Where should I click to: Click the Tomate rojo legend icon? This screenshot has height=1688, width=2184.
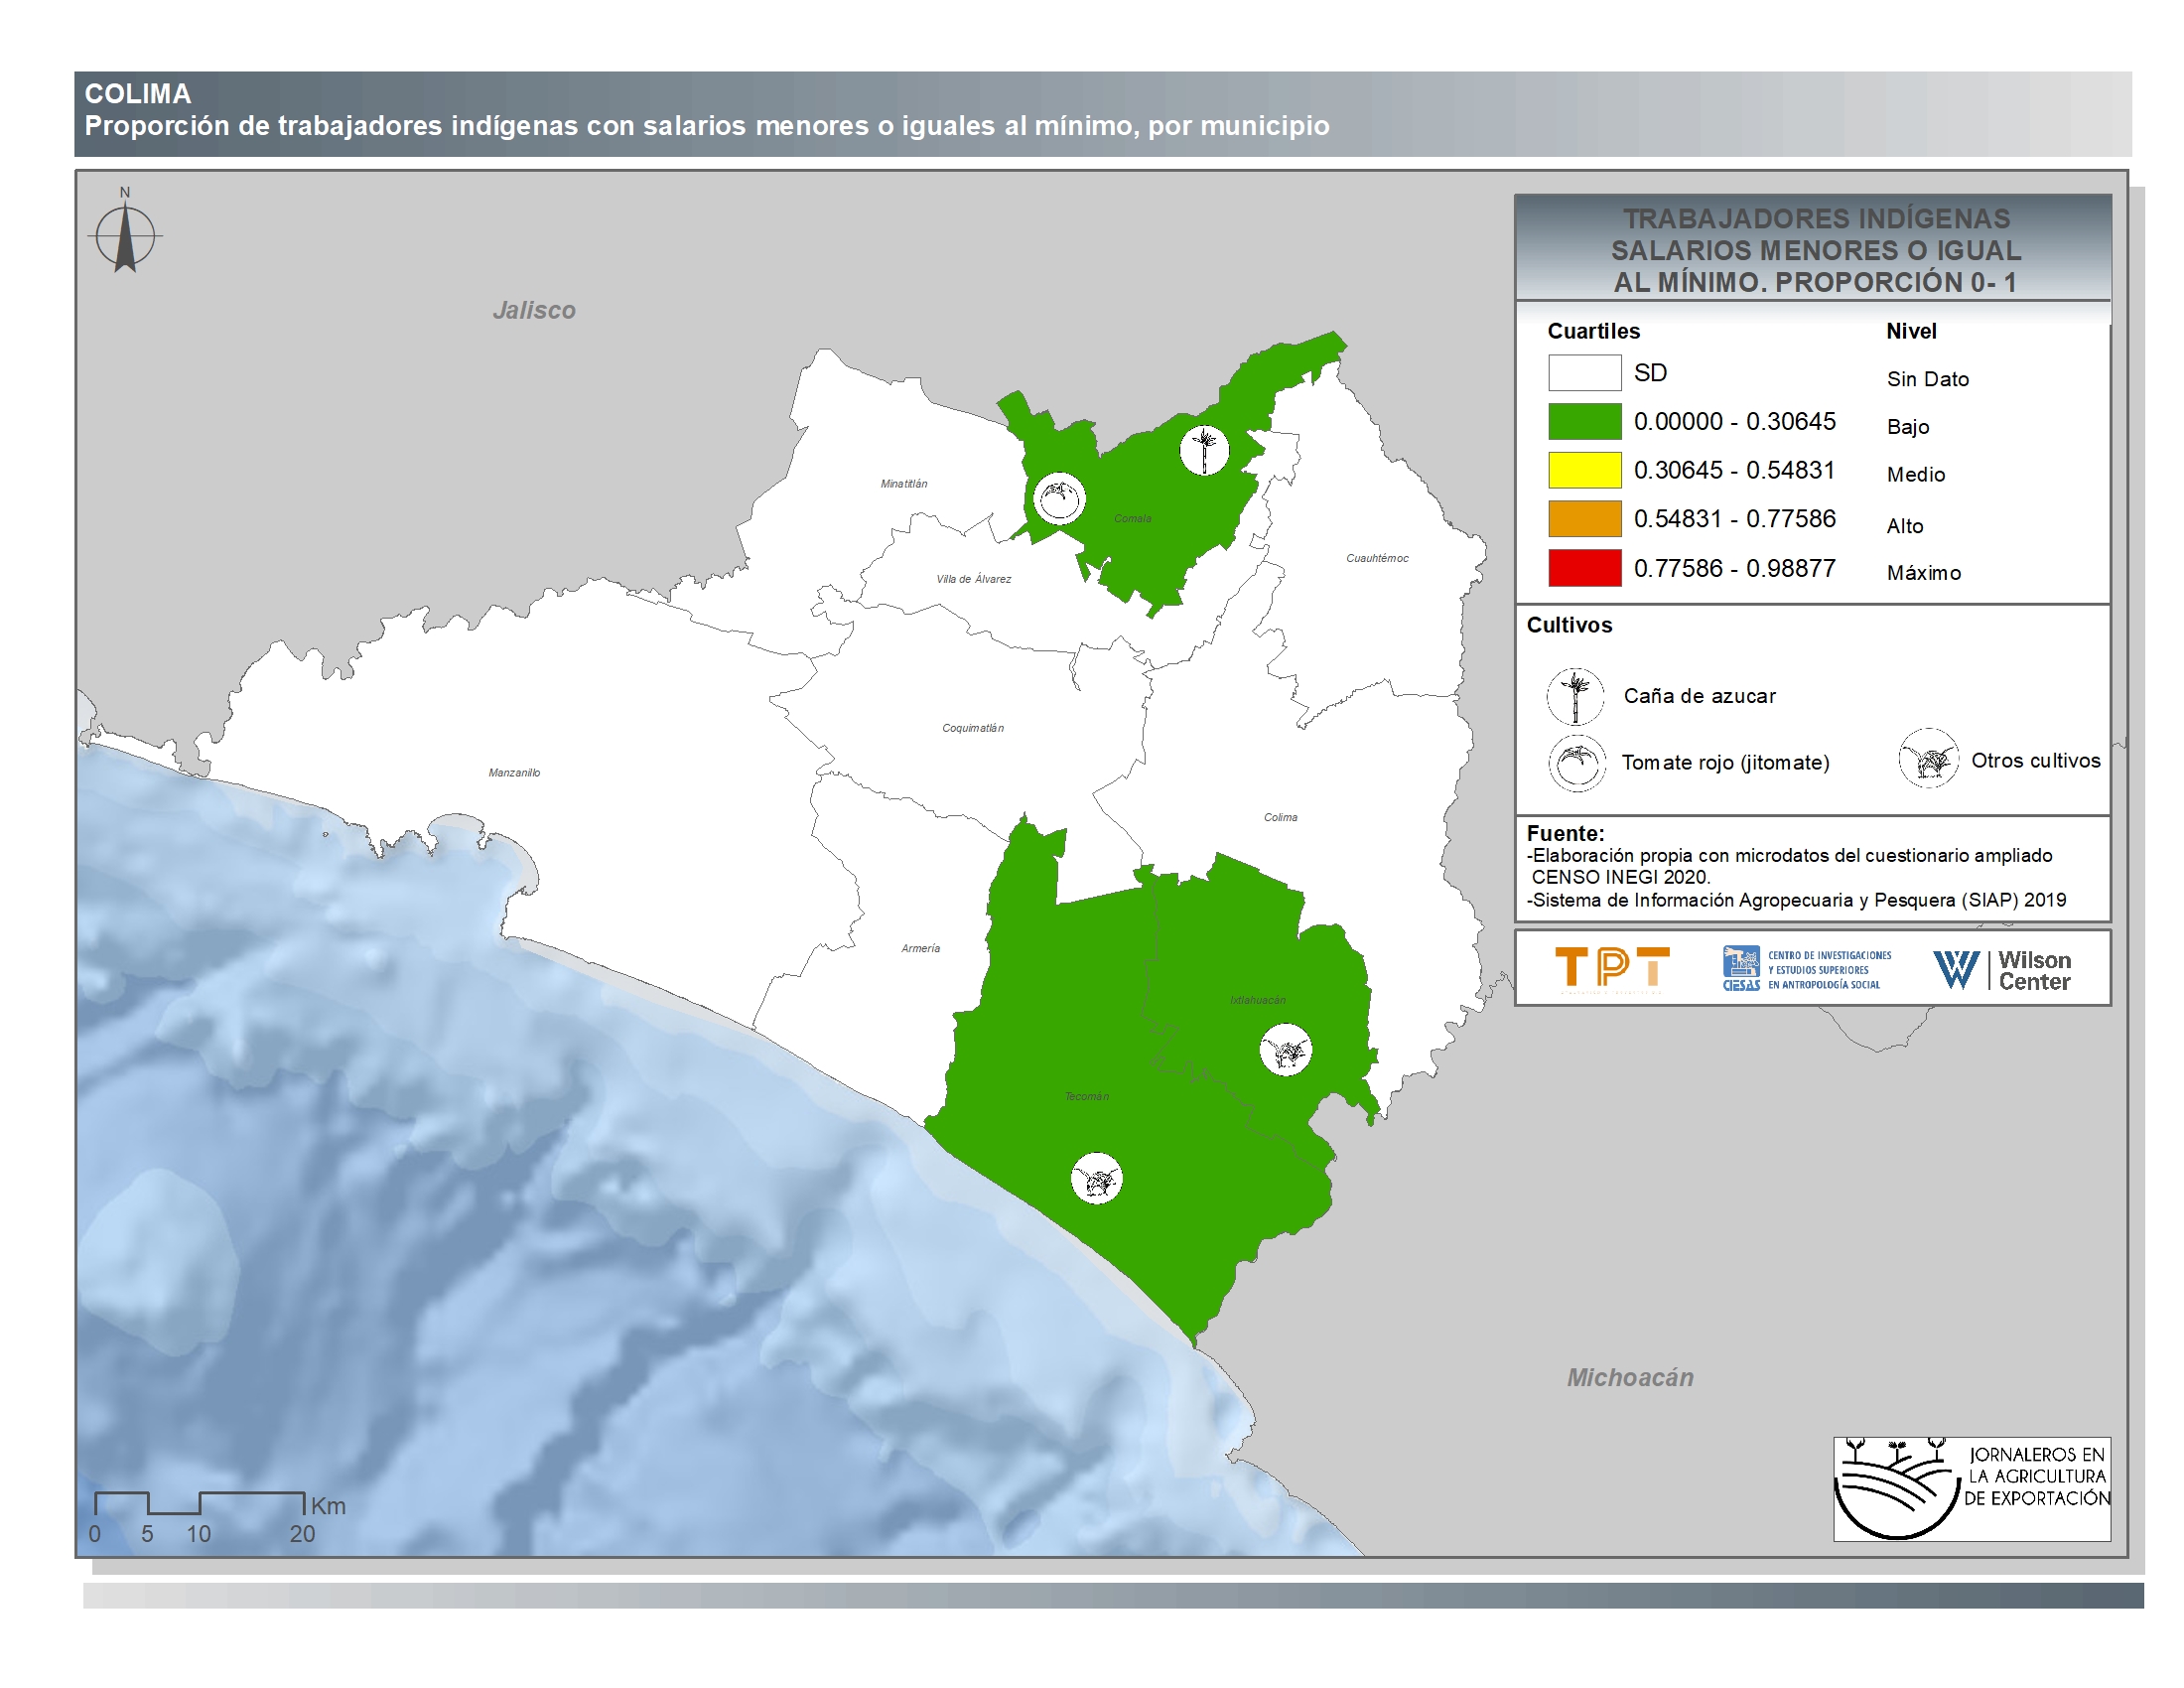(1577, 763)
